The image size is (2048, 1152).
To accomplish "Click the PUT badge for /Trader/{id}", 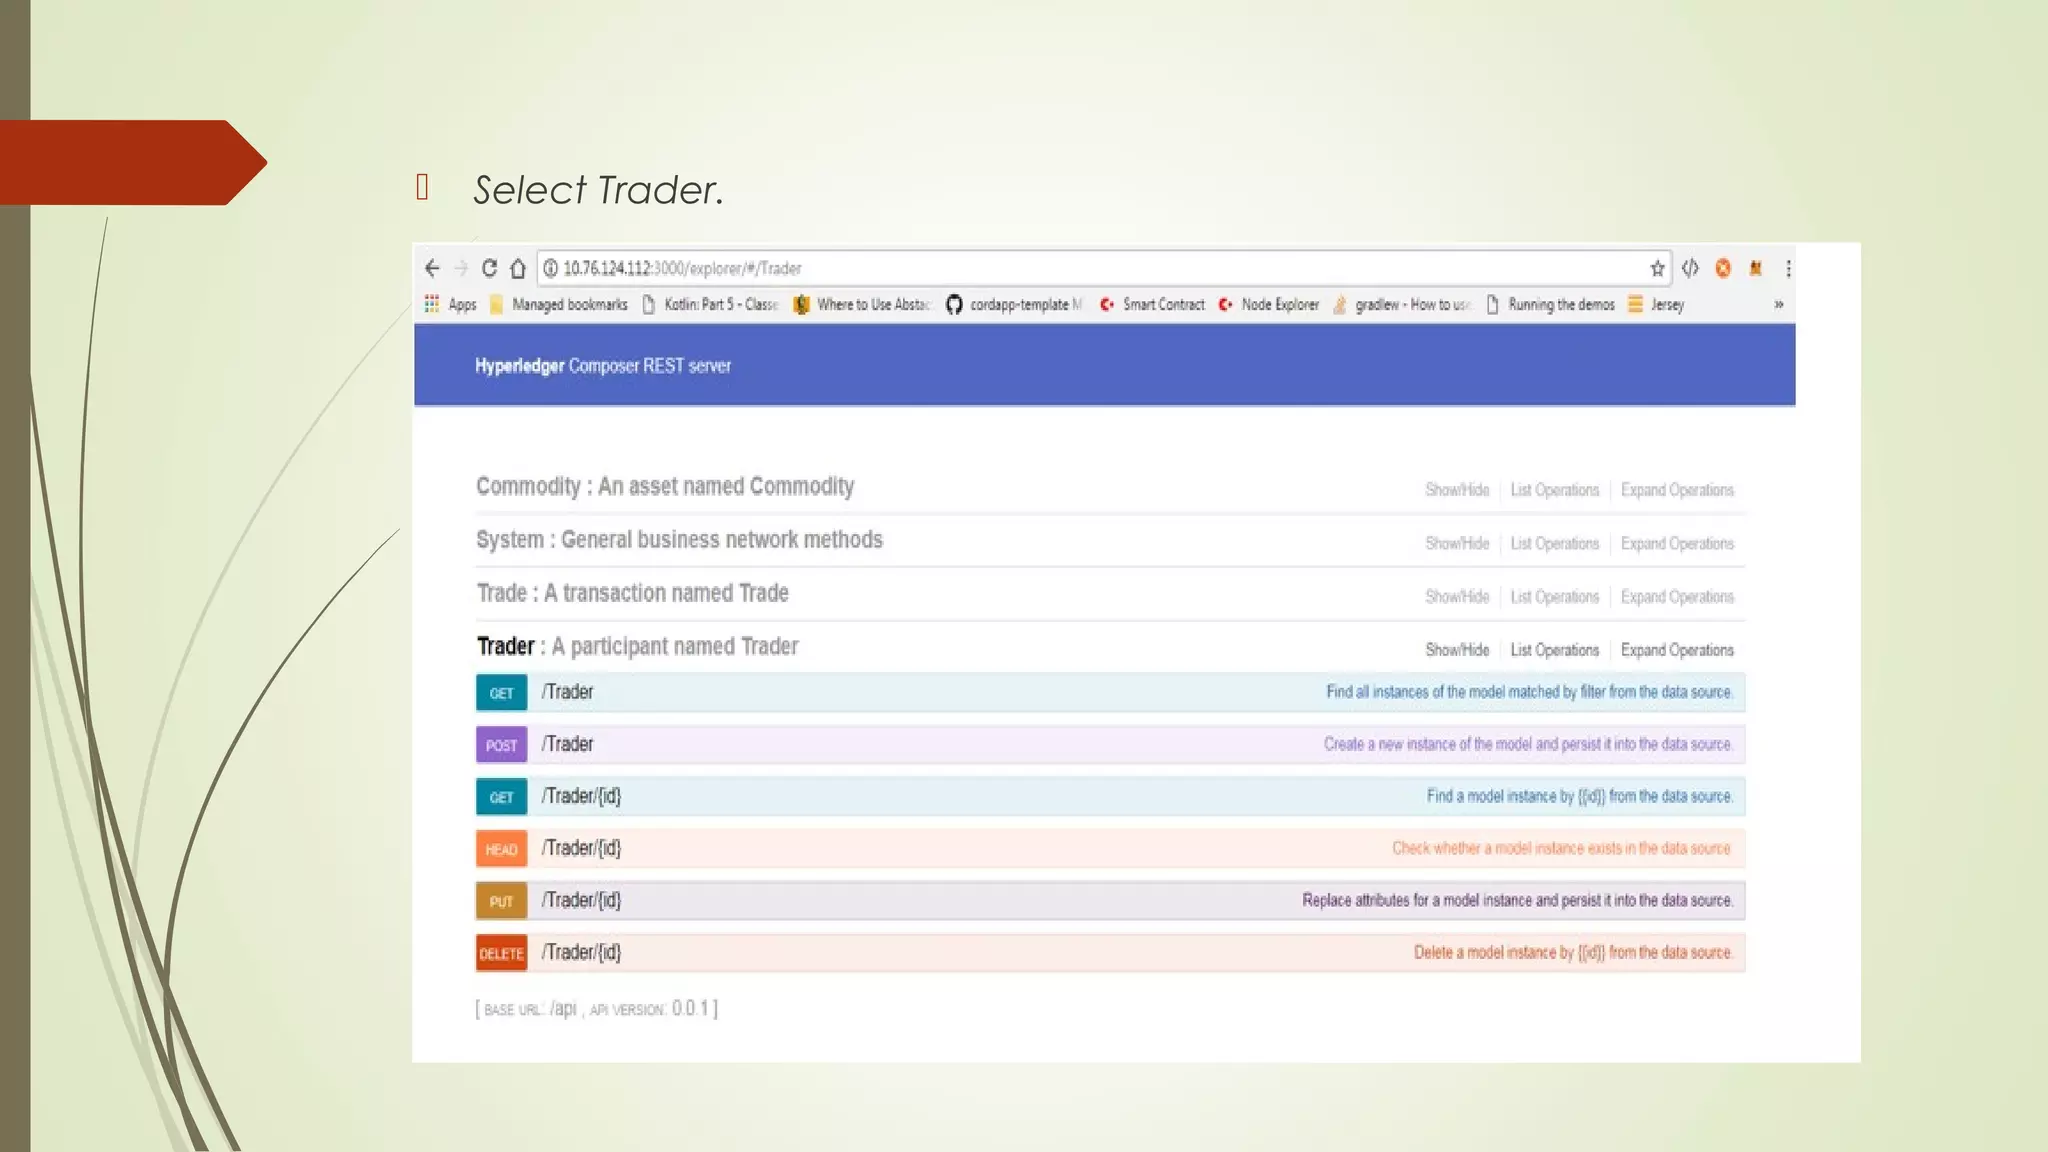I will (501, 901).
